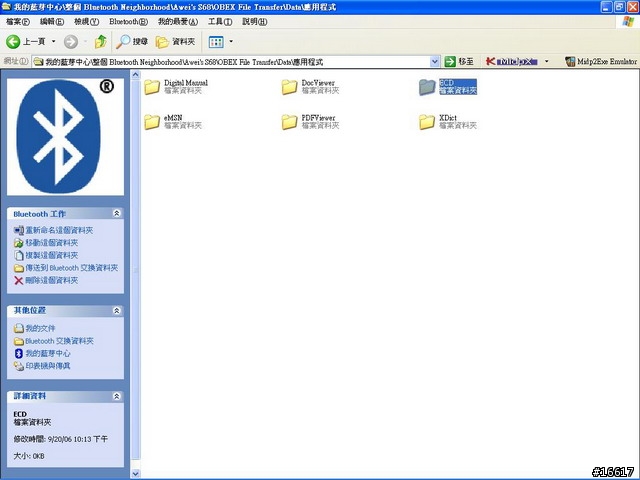Expand the Views dropdown arrow
The image size is (640, 480).
[231, 41]
